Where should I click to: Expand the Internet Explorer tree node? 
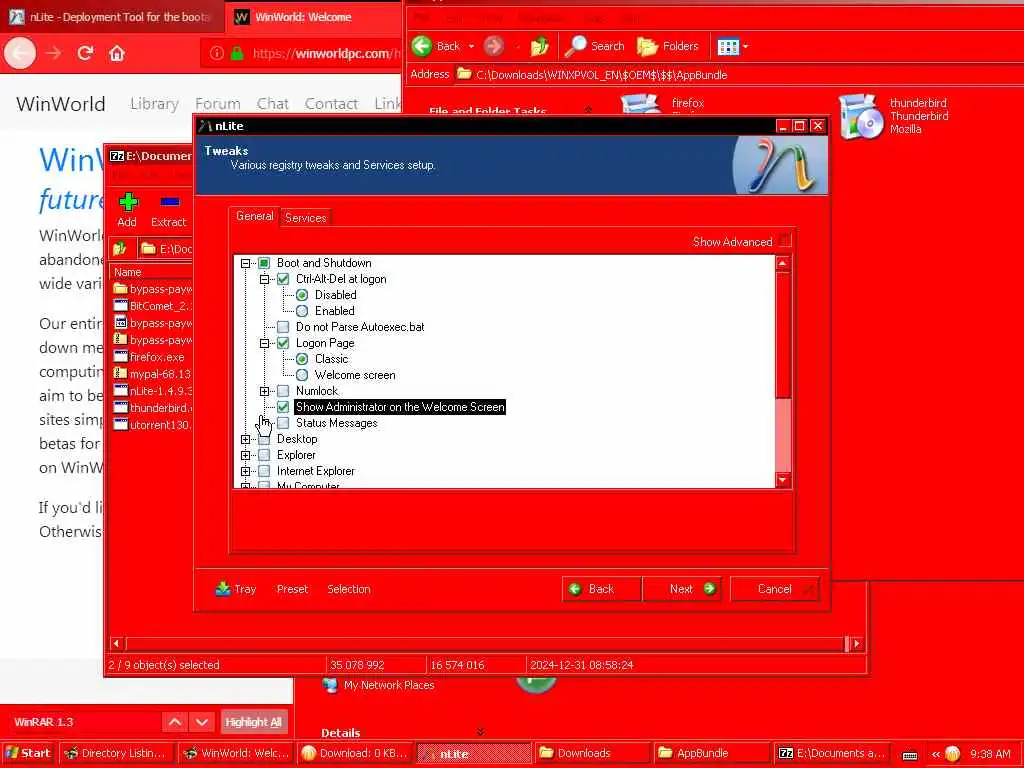(246, 471)
